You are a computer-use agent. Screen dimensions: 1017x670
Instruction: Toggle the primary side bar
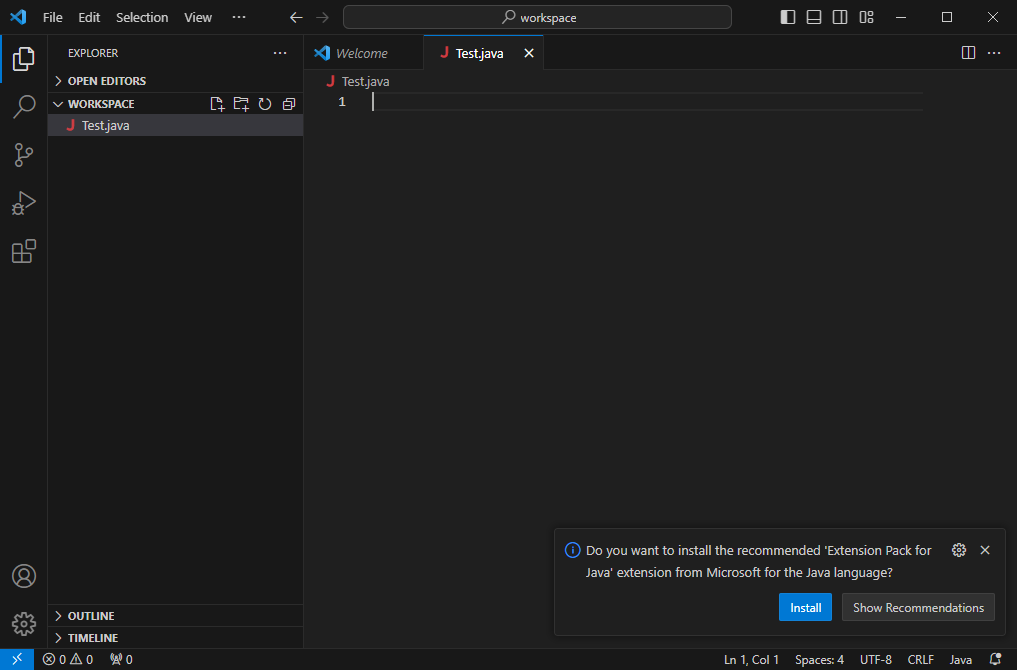[787, 18]
